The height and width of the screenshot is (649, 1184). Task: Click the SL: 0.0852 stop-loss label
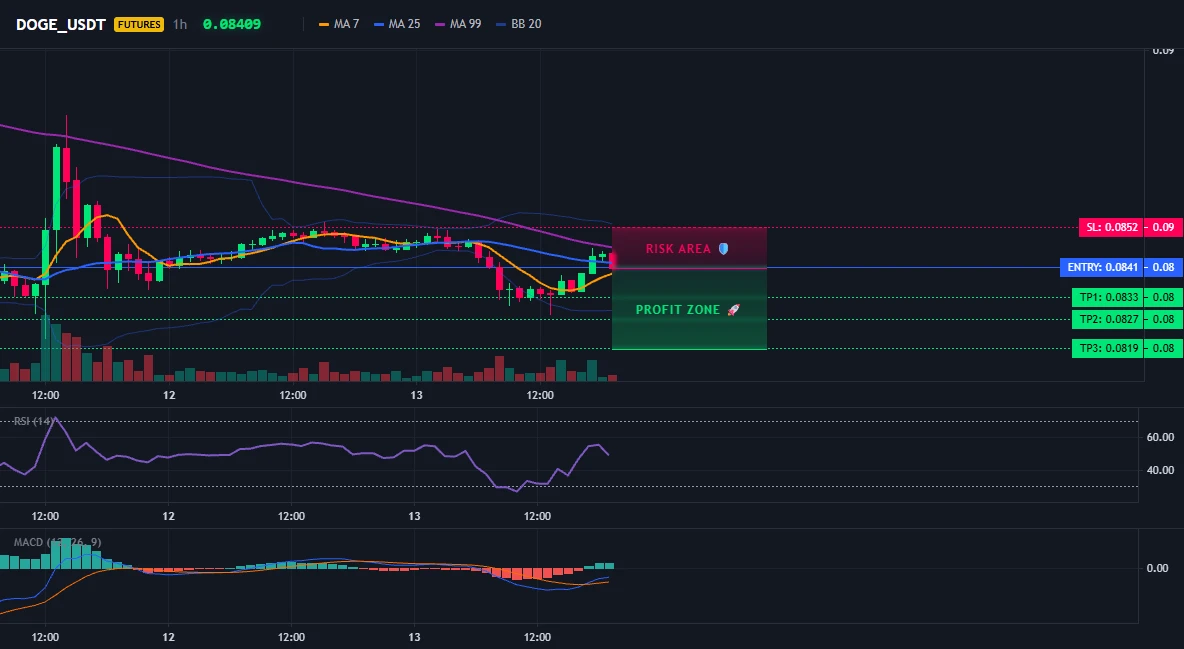click(1112, 227)
